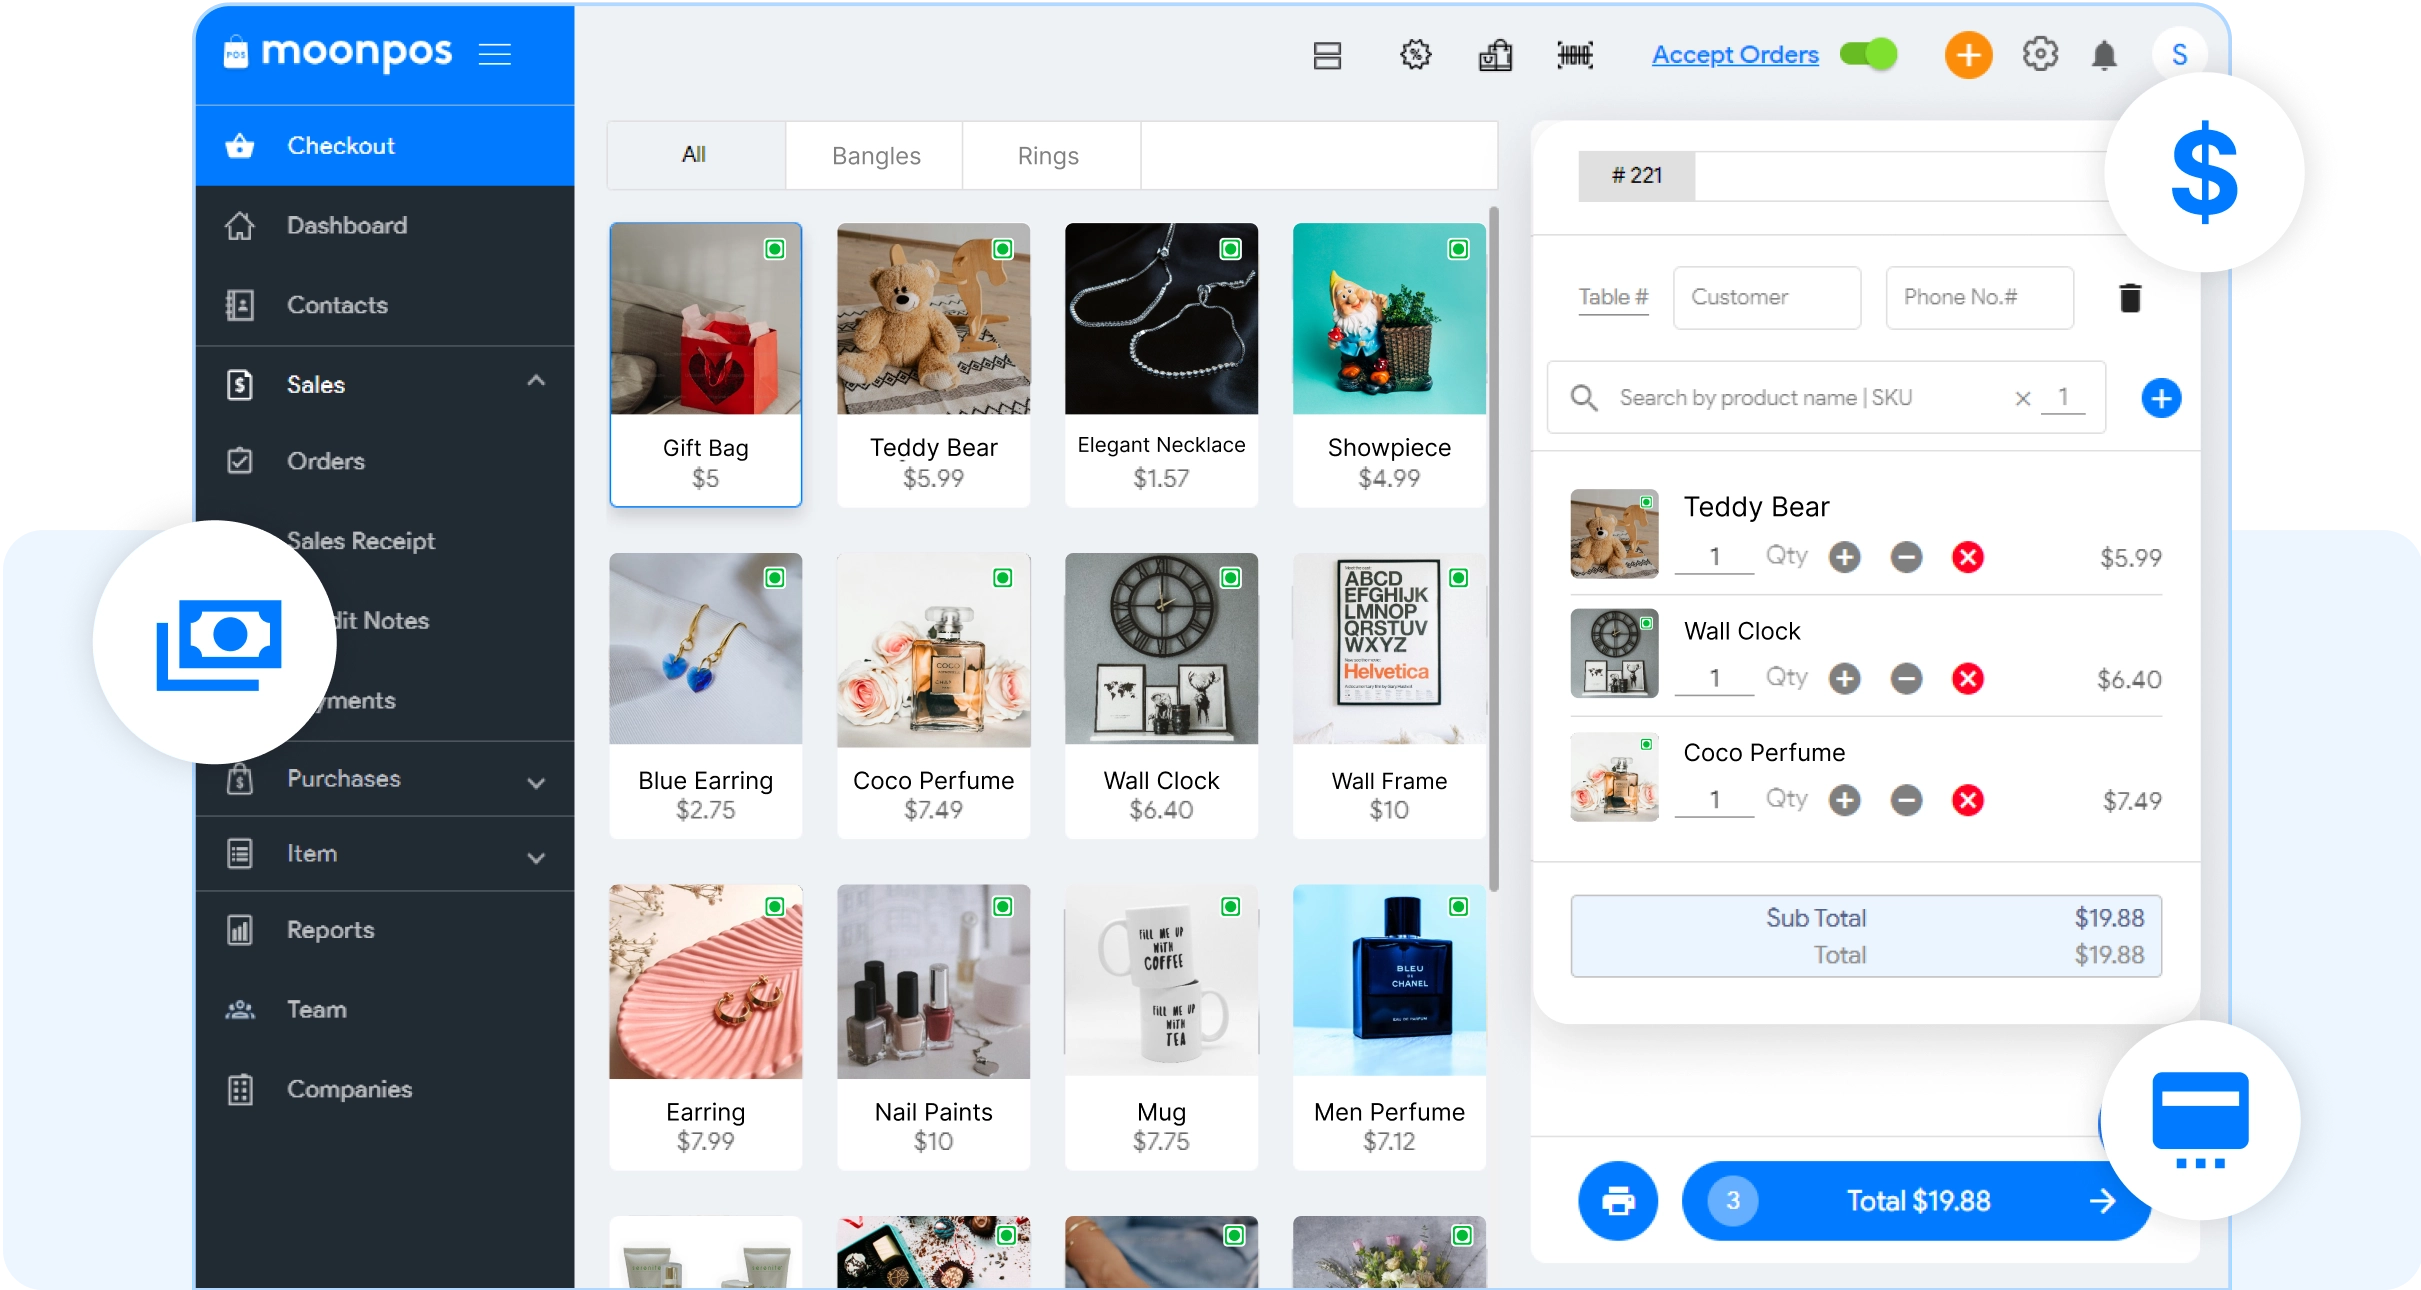This screenshot has width=2421, height=1290.
Task: Click the orange plus add button
Action: [x=1968, y=55]
